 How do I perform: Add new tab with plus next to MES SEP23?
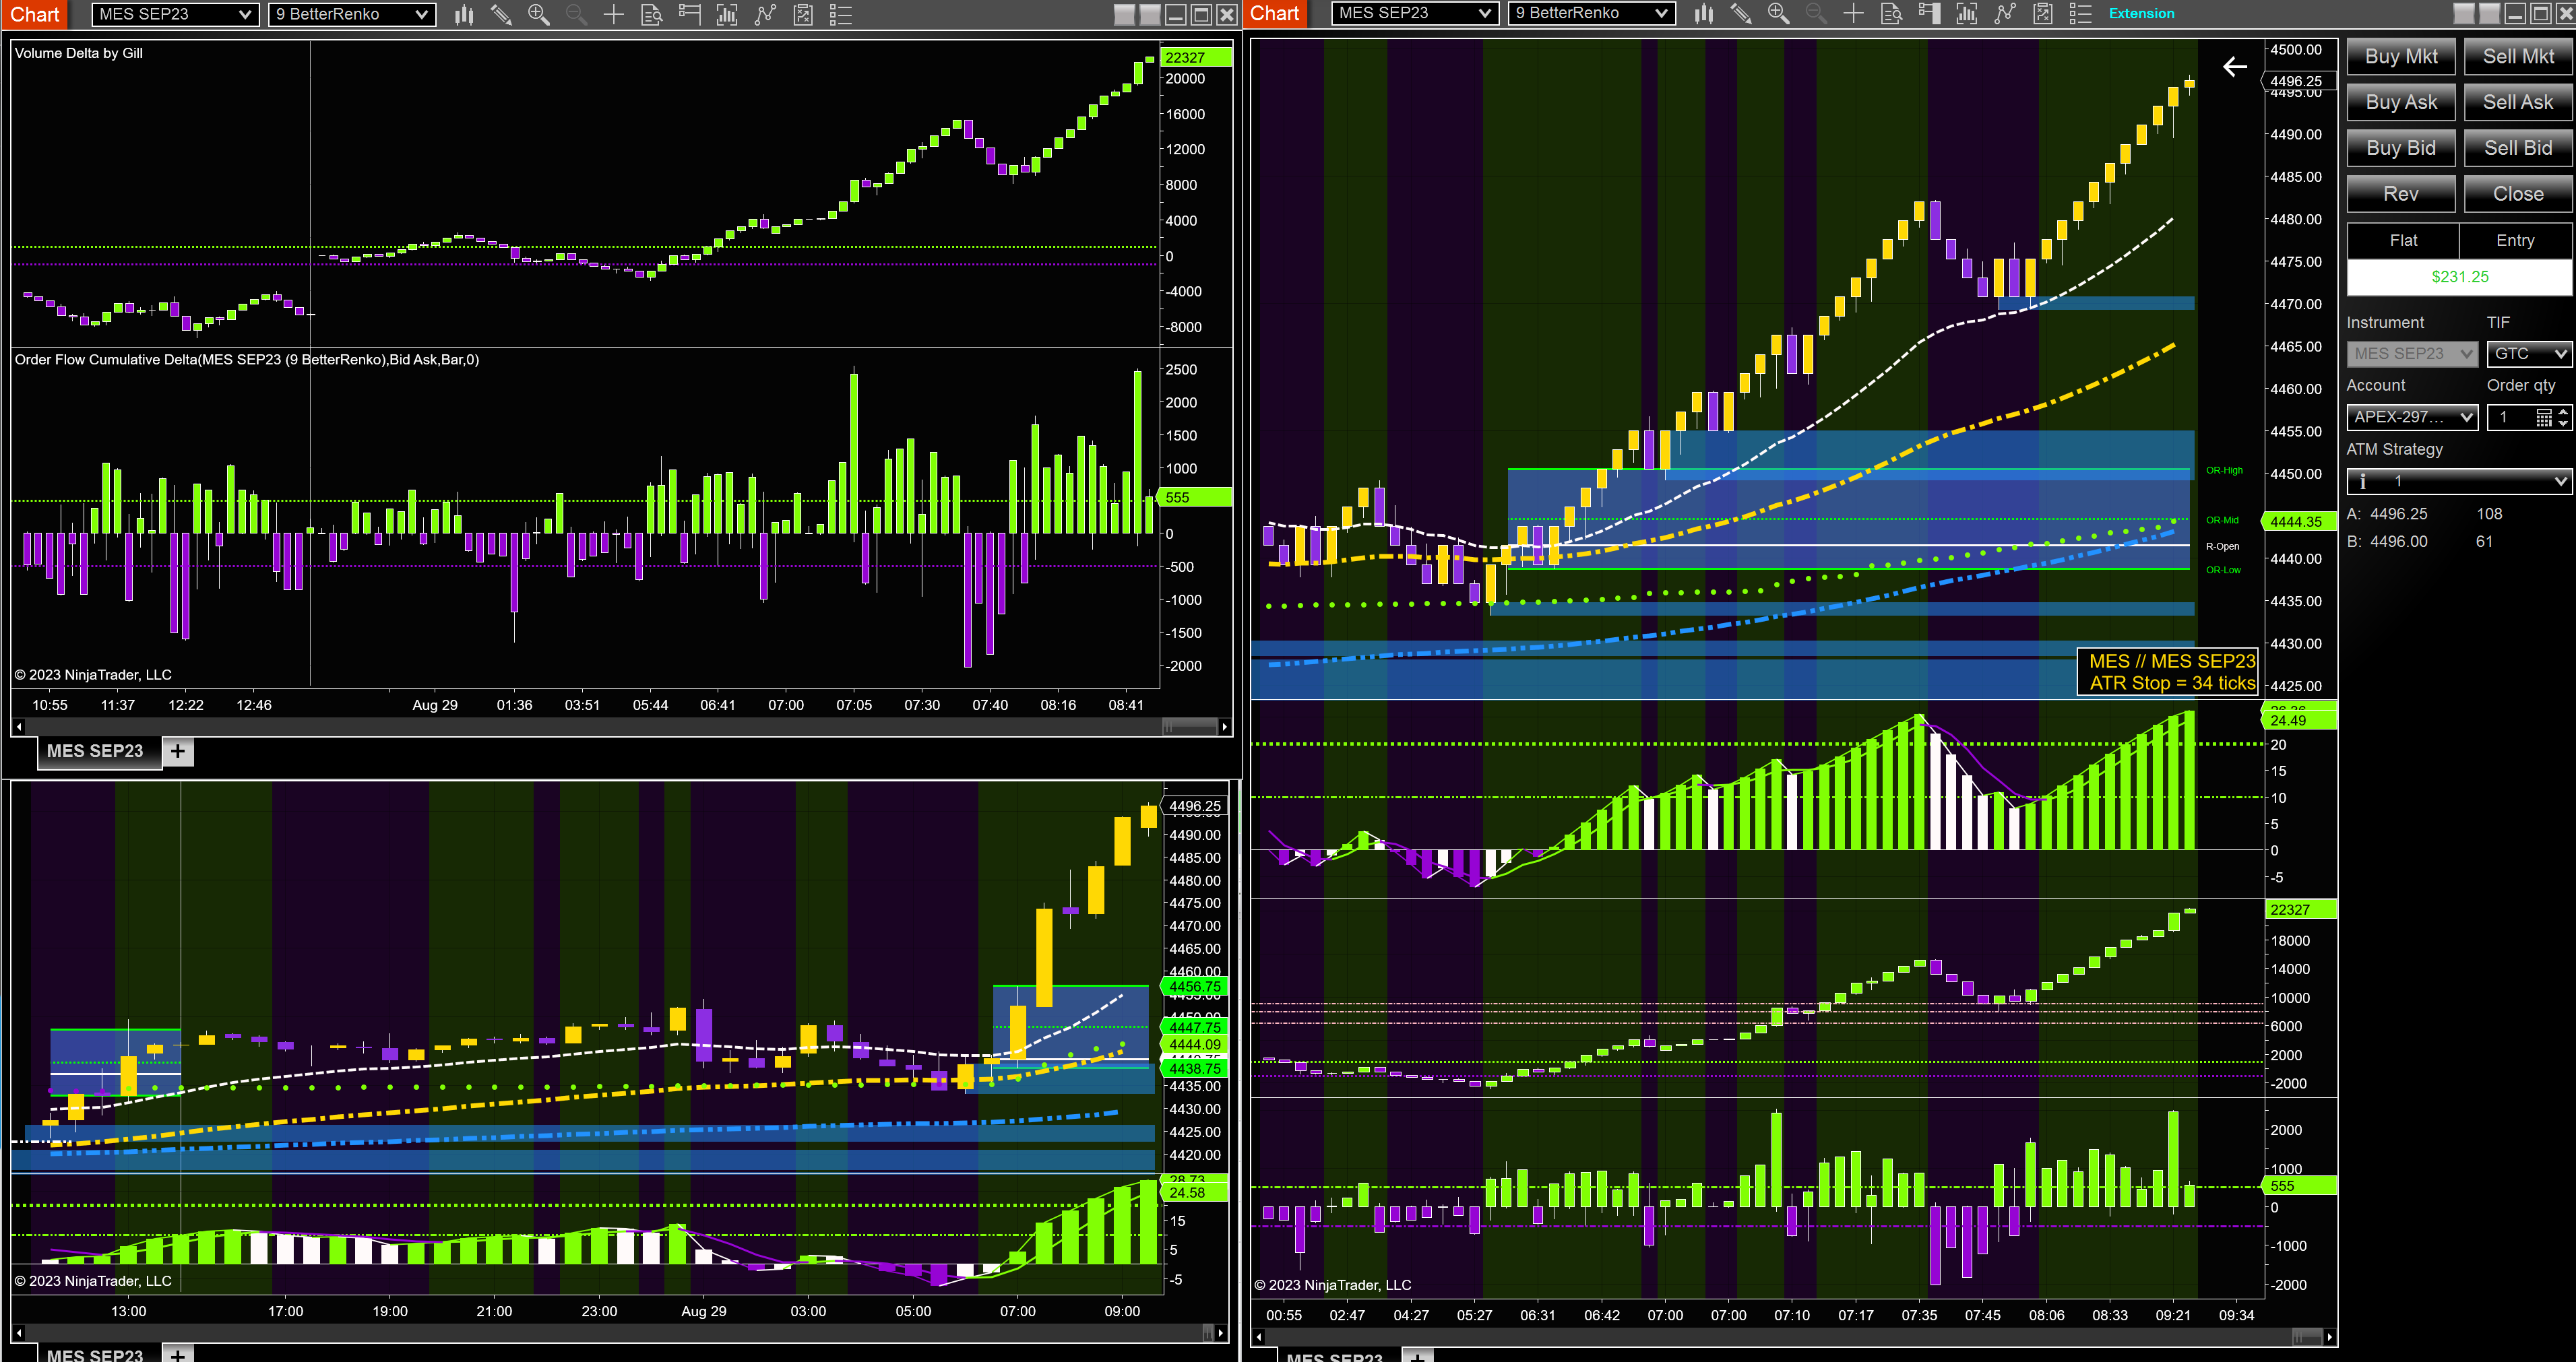coord(178,751)
